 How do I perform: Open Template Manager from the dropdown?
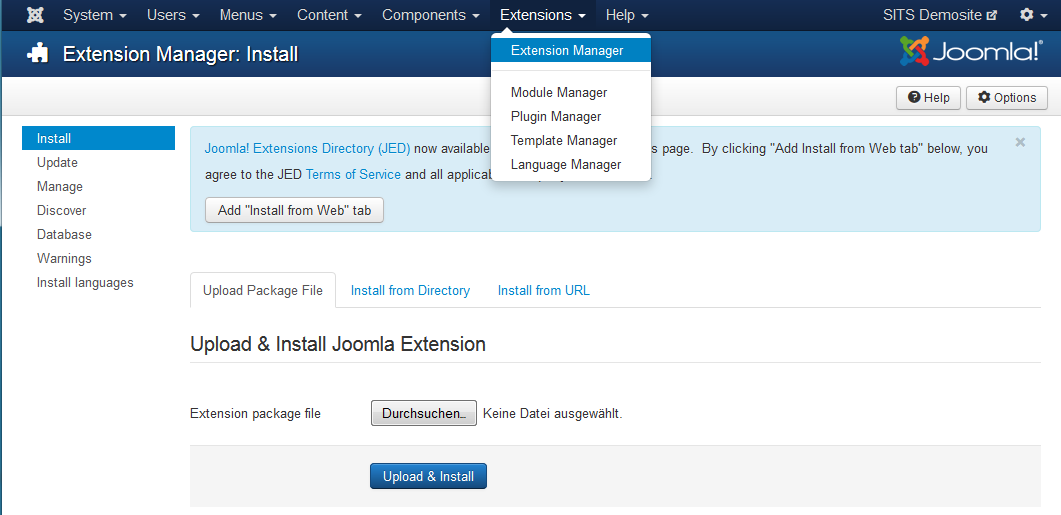pos(564,140)
